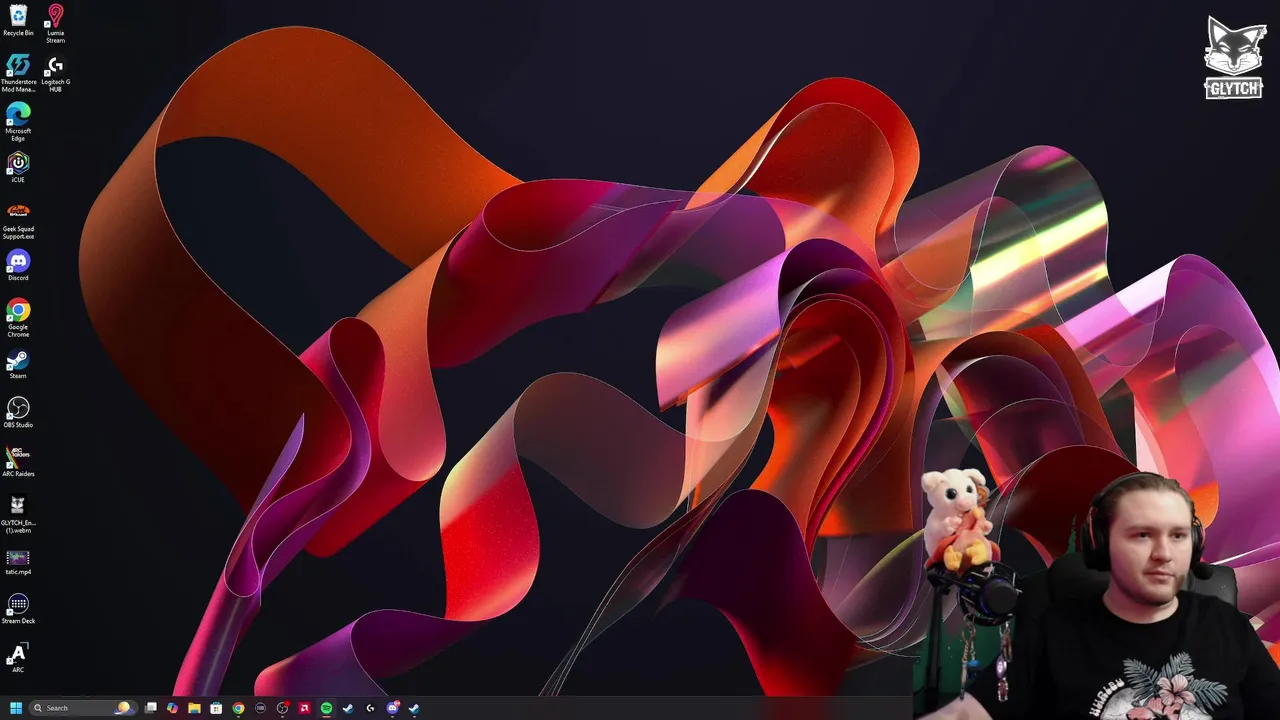Open Logitech G HUB from the taskbar
This screenshot has width=1280, height=720.
pos(370,708)
